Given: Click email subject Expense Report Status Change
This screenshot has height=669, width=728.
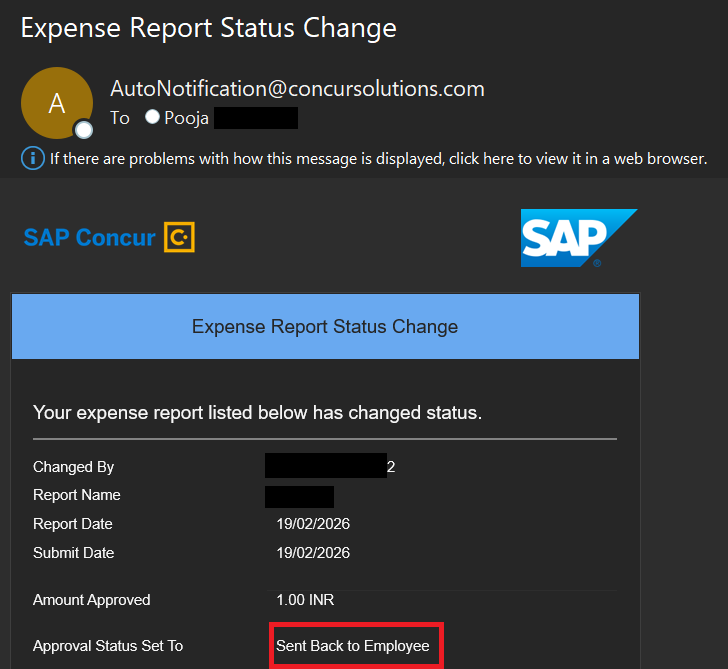Looking at the screenshot, I should [x=209, y=28].
